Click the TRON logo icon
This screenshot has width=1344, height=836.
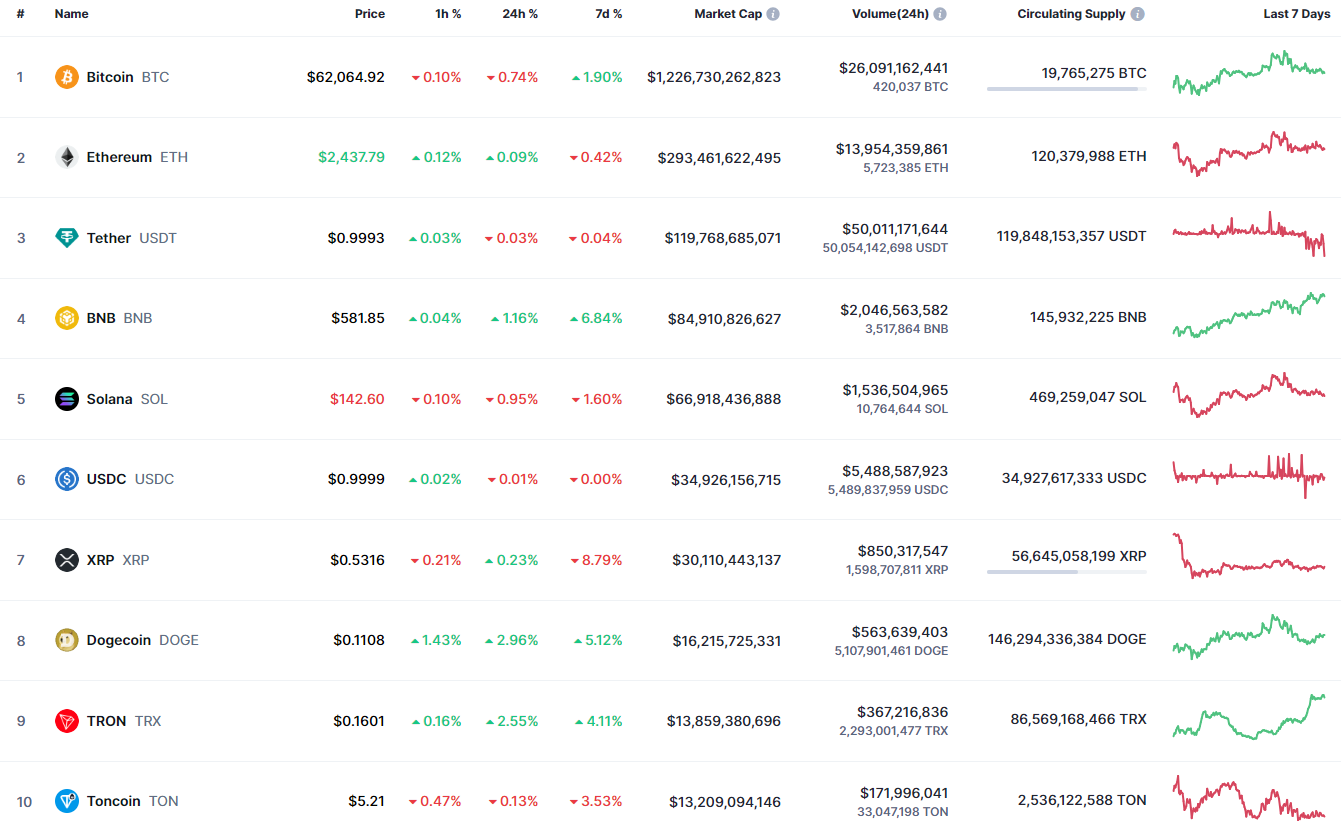67,721
